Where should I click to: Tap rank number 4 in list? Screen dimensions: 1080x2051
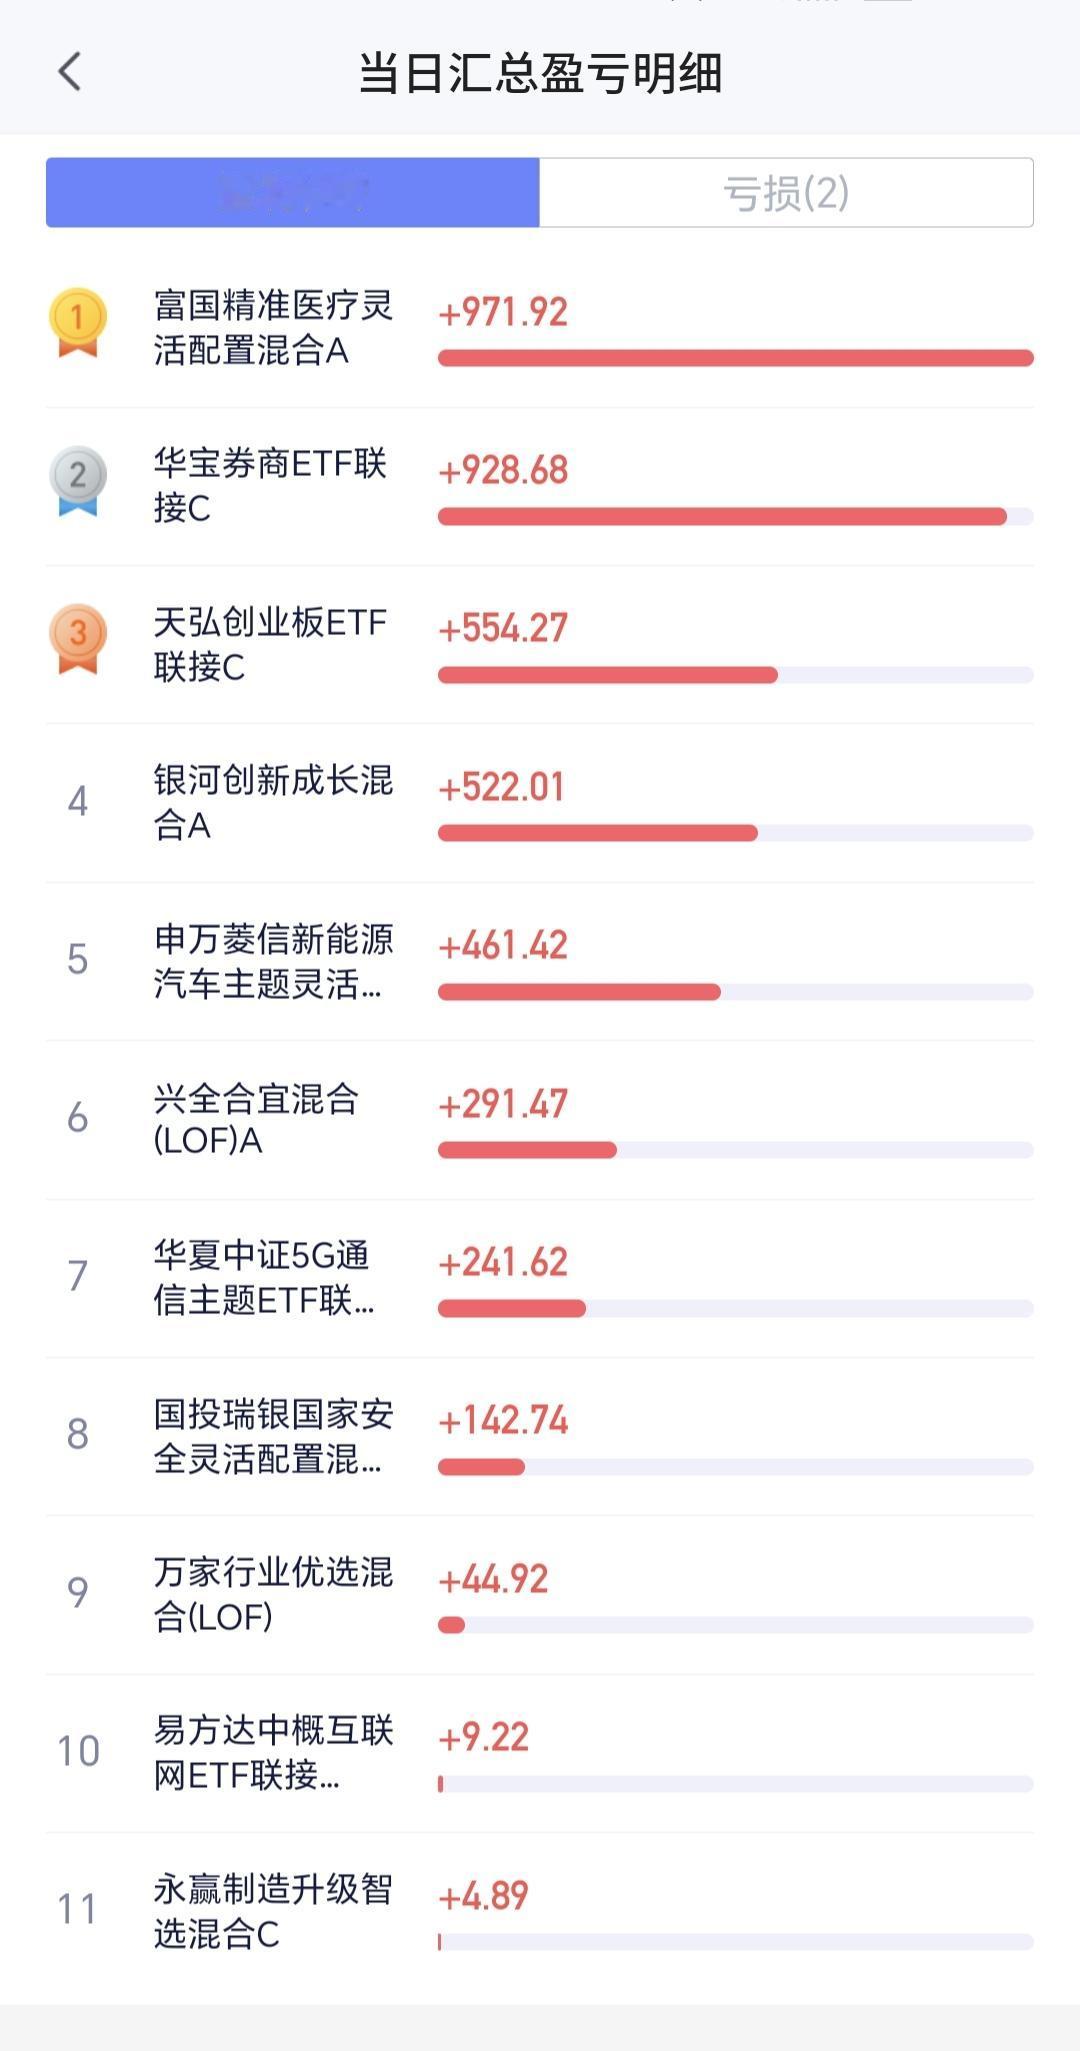pos(78,802)
